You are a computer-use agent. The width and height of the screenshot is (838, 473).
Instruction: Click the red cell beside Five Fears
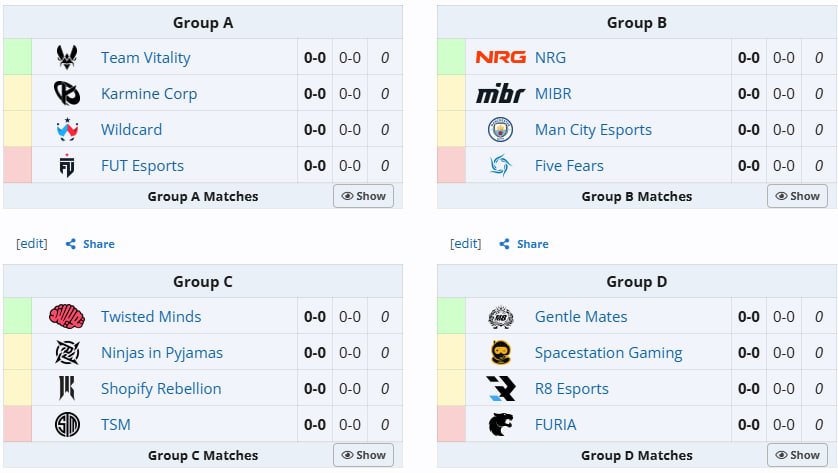(451, 165)
